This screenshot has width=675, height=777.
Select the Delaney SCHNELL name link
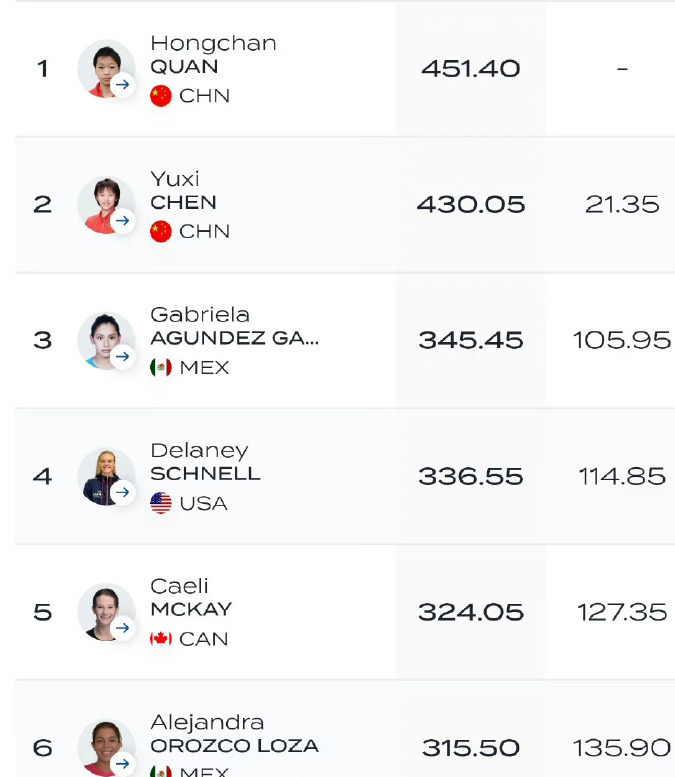click(205, 462)
